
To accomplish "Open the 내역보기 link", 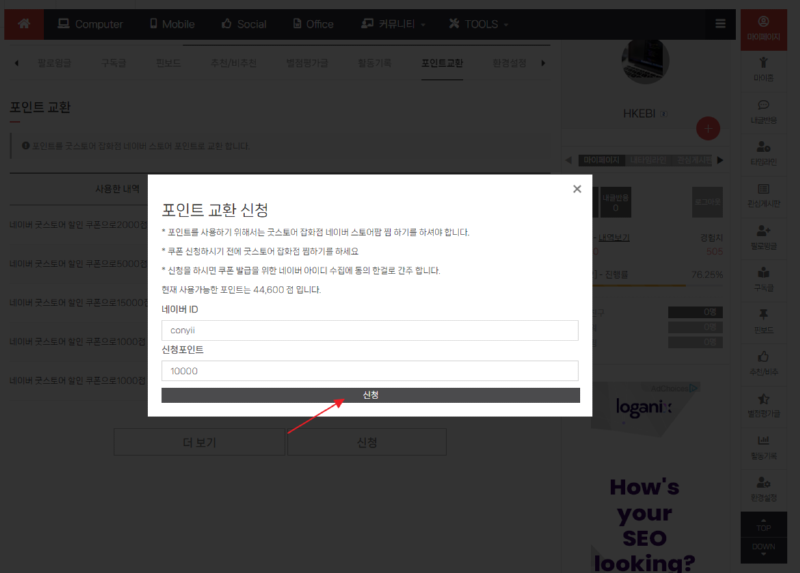I will click(x=615, y=238).
